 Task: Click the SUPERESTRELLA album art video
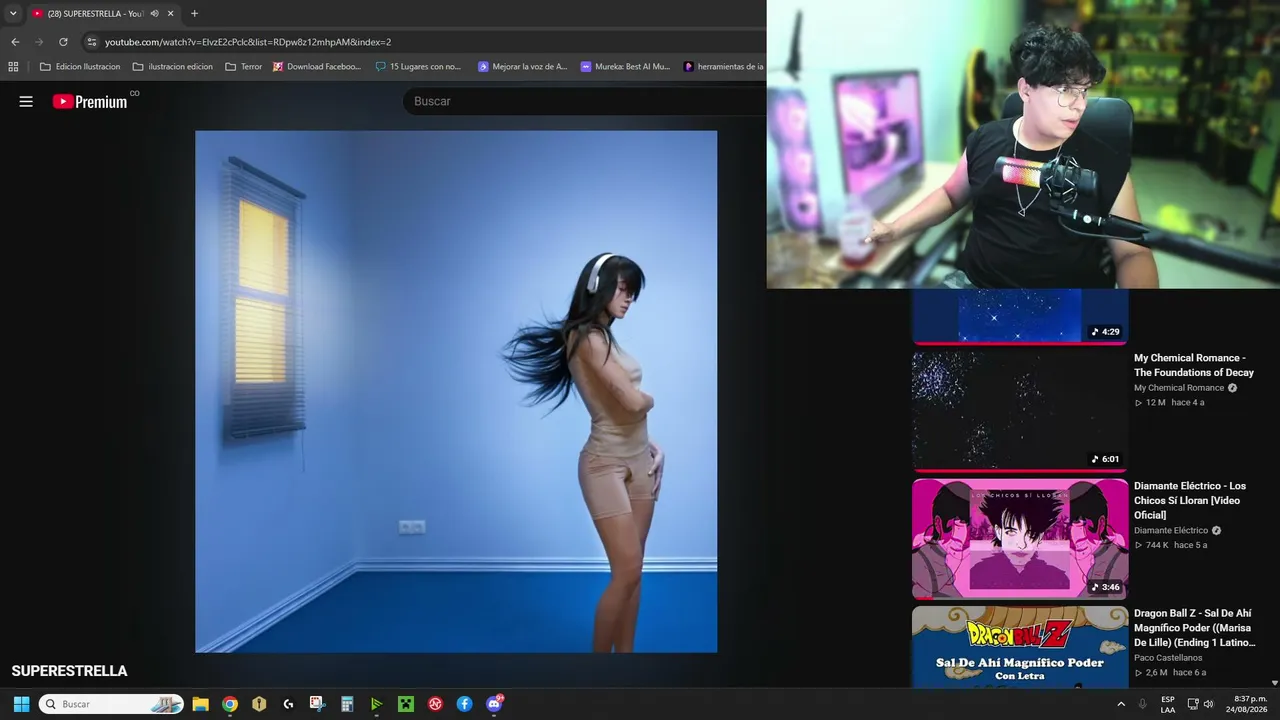(456, 391)
